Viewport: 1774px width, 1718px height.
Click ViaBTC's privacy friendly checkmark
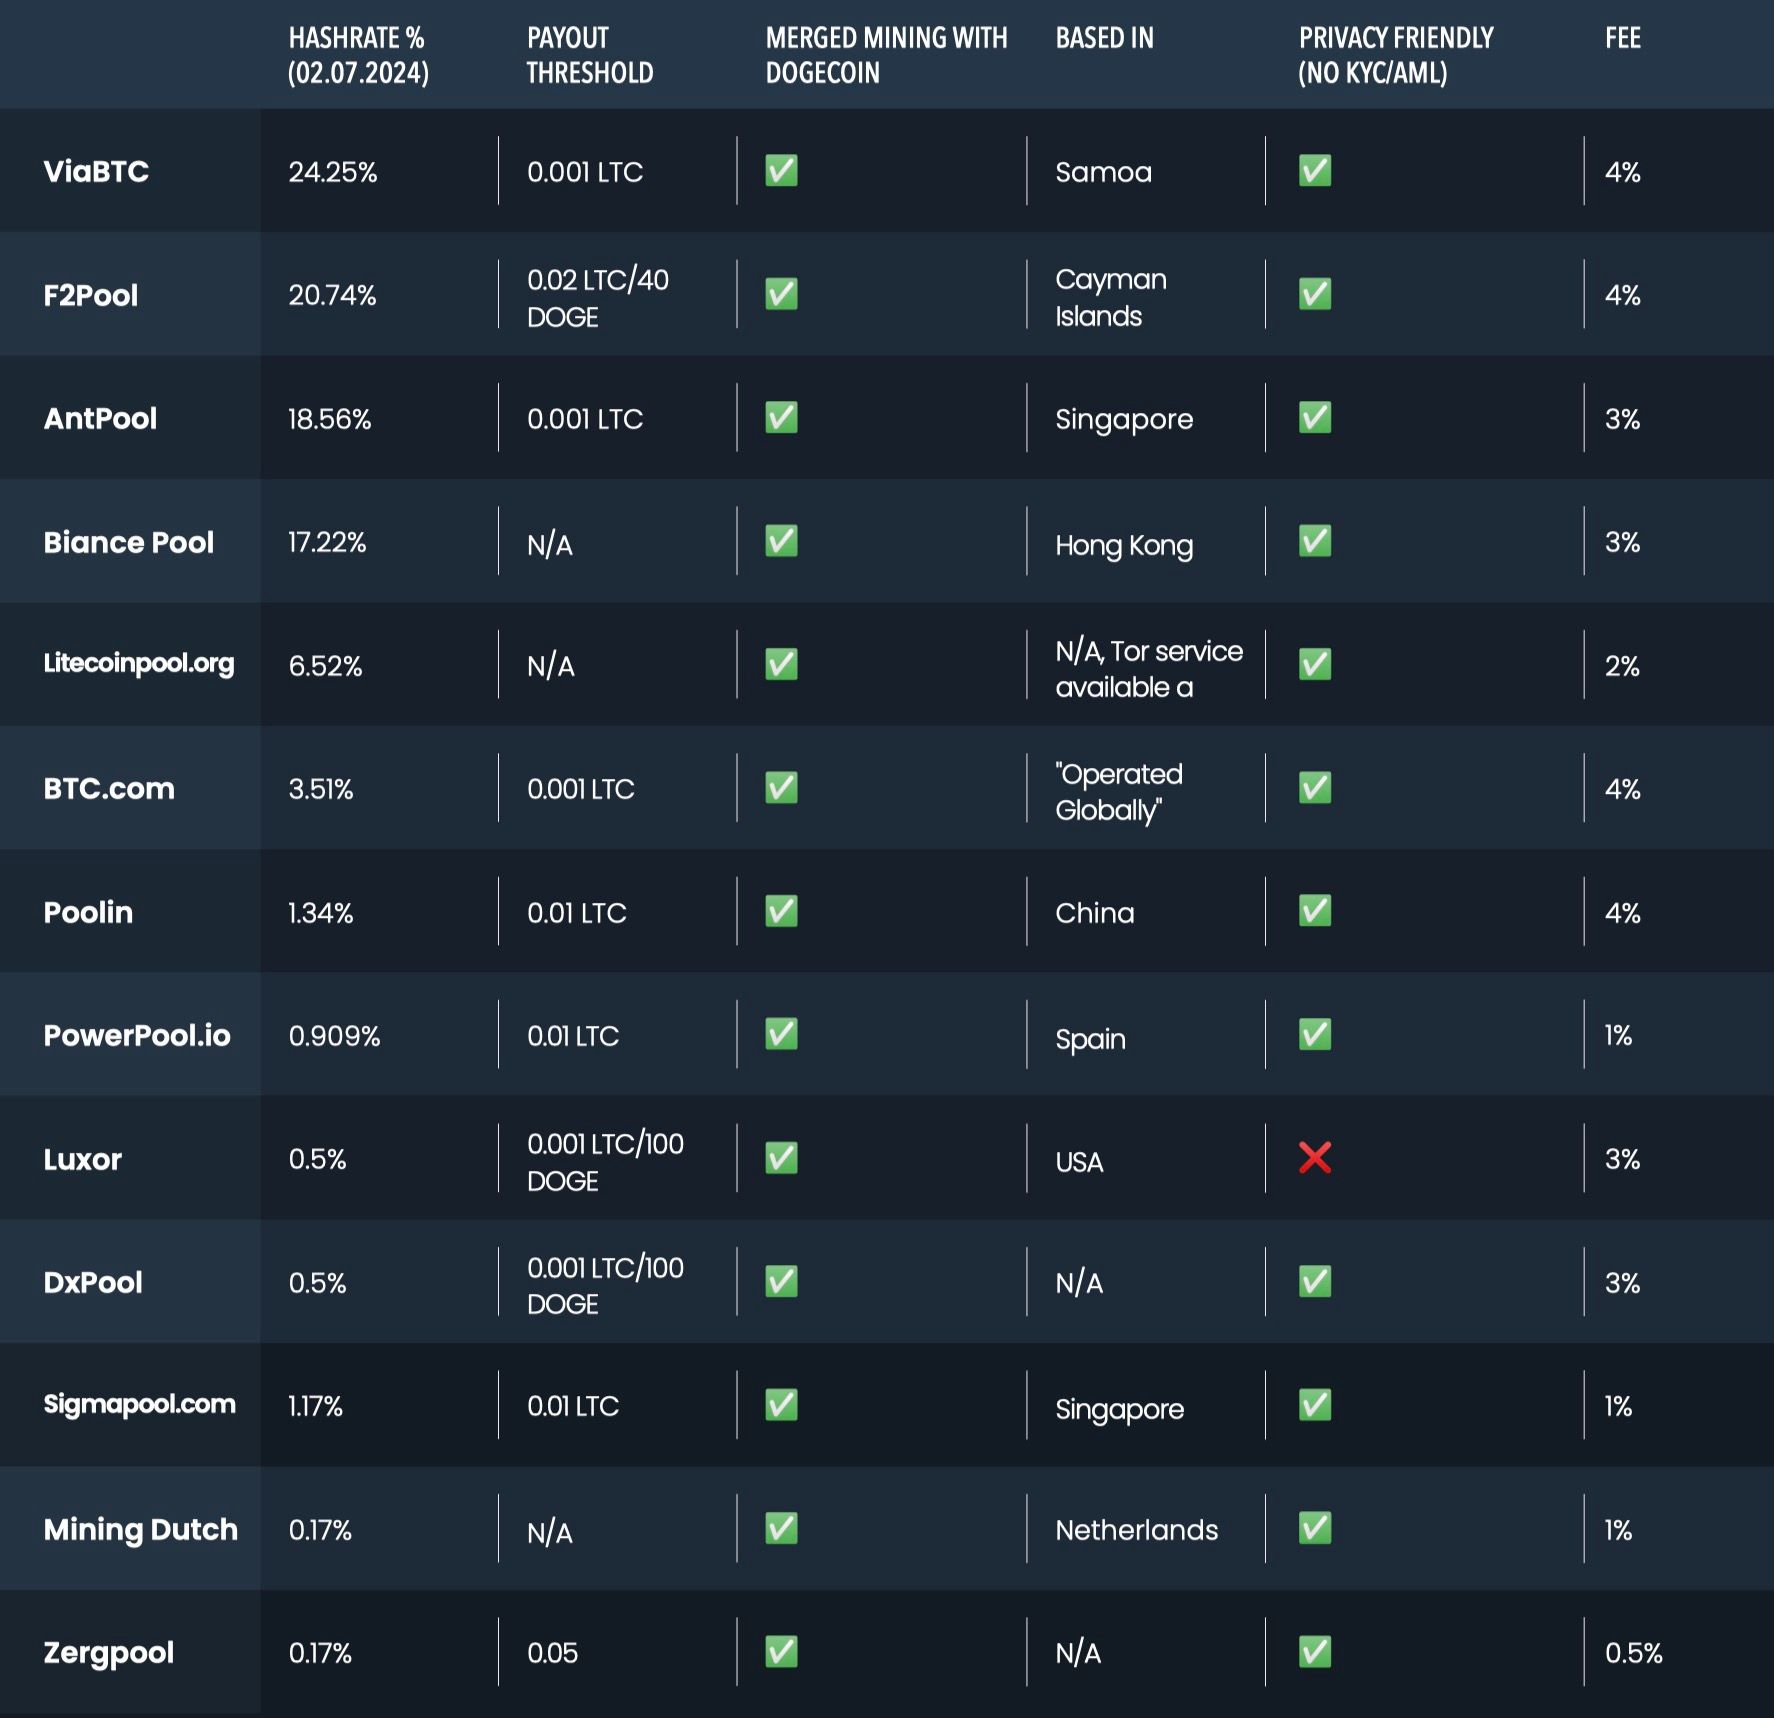(1315, 171)
